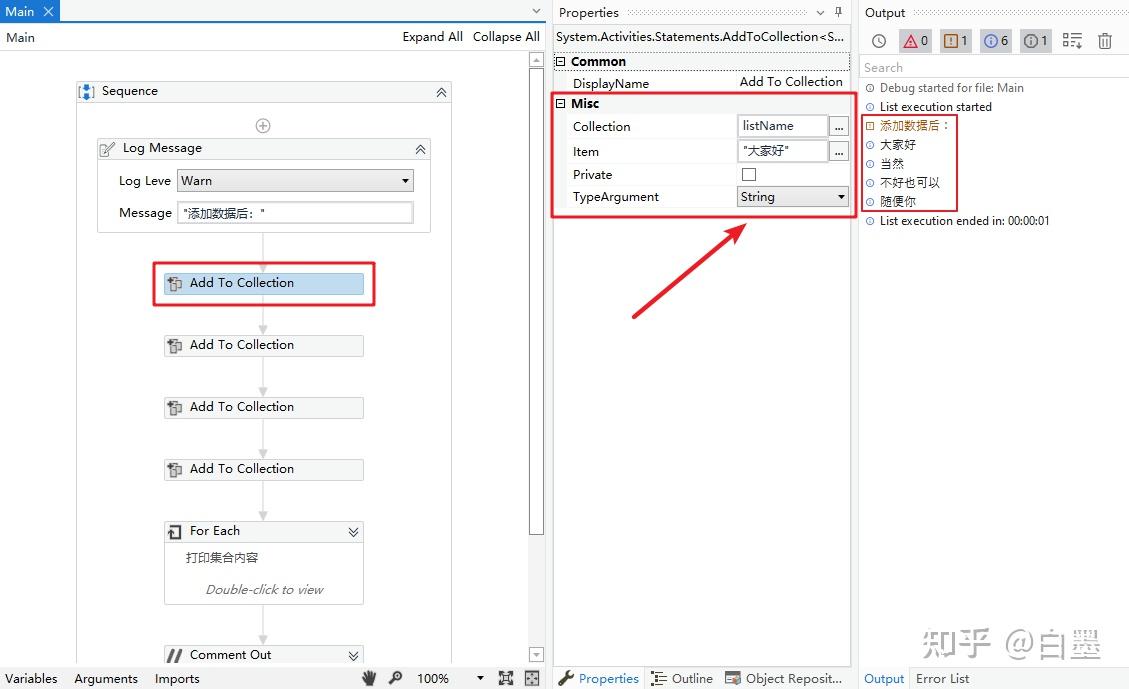
Task: Clear all Output panel messages with trash icon
Action: tap(1104, 40)
